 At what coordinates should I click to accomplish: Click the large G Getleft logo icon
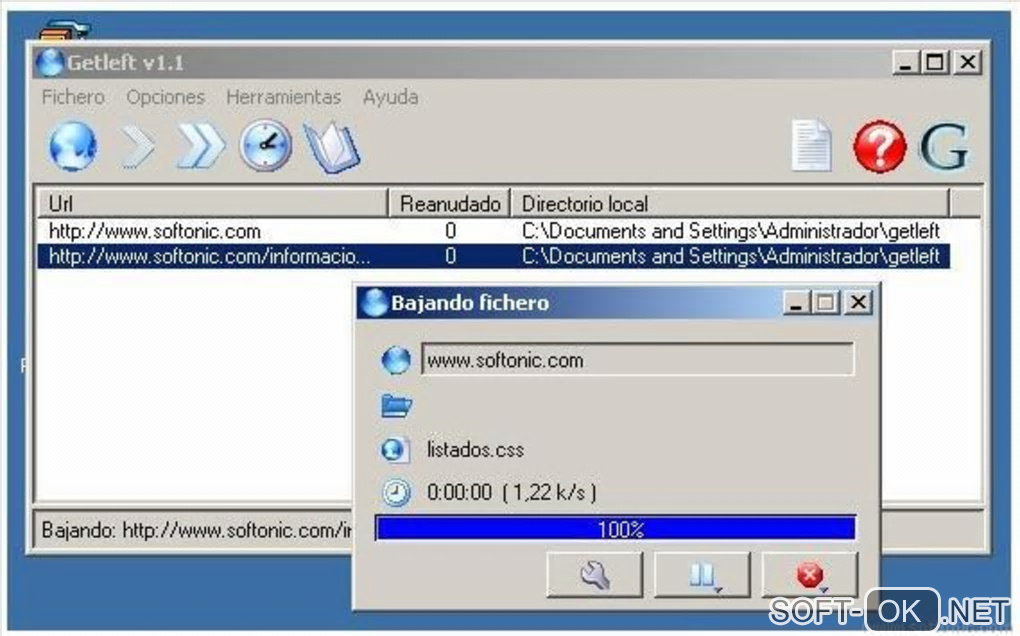click(944, 147)
